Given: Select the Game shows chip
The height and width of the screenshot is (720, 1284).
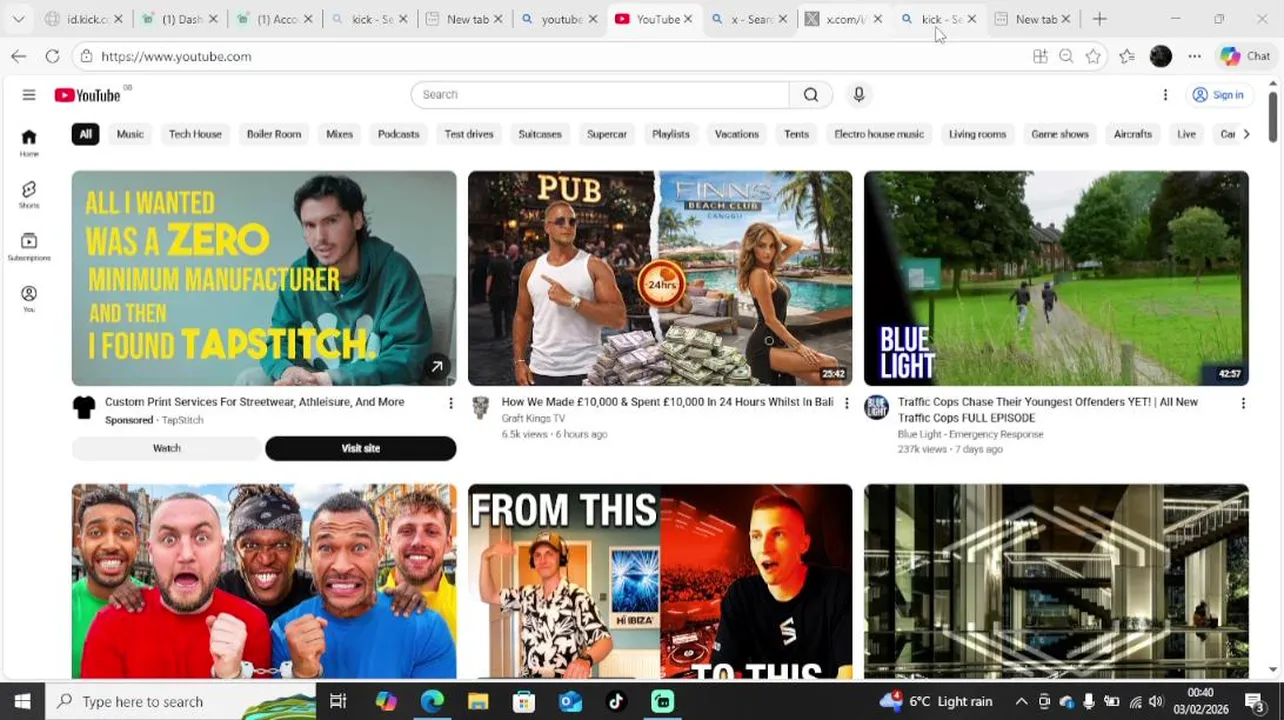Looking at the screenshot, I should [1060, 134].
